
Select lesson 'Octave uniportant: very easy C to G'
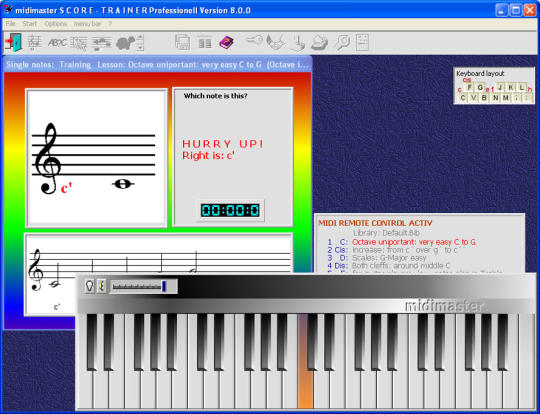pos(414,242)
